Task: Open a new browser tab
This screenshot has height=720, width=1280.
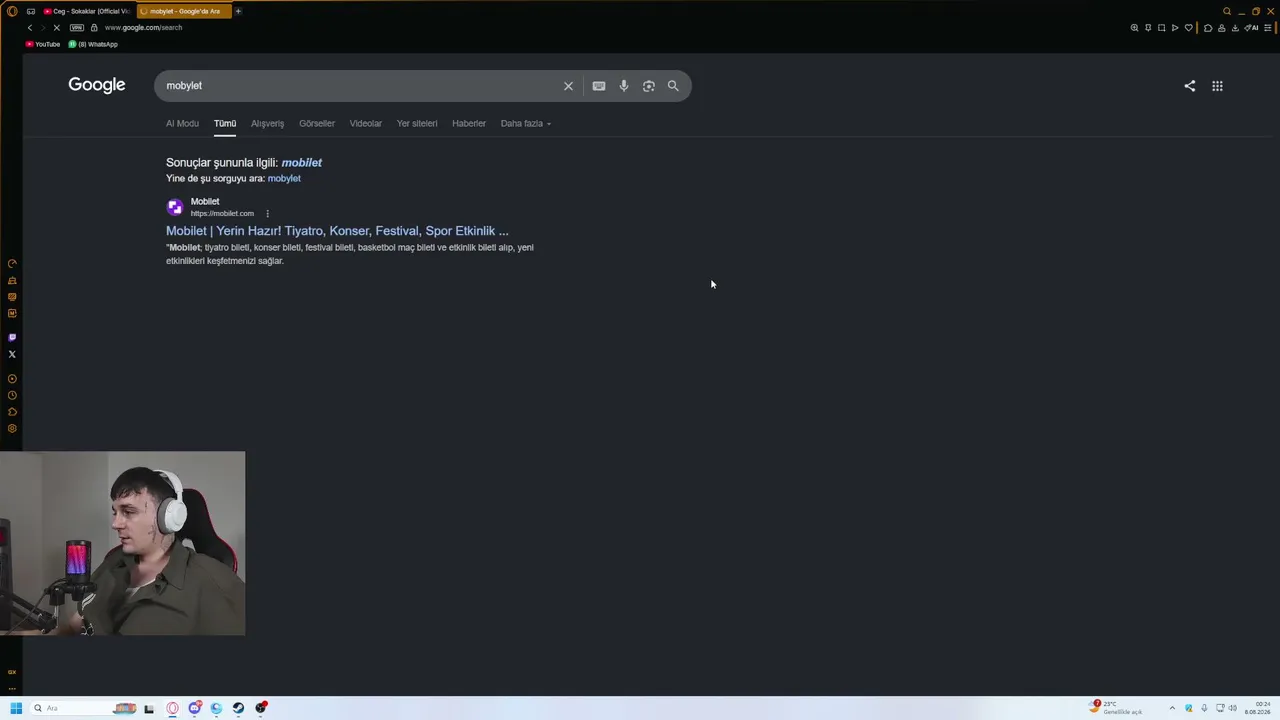Action: pos(238,11)
